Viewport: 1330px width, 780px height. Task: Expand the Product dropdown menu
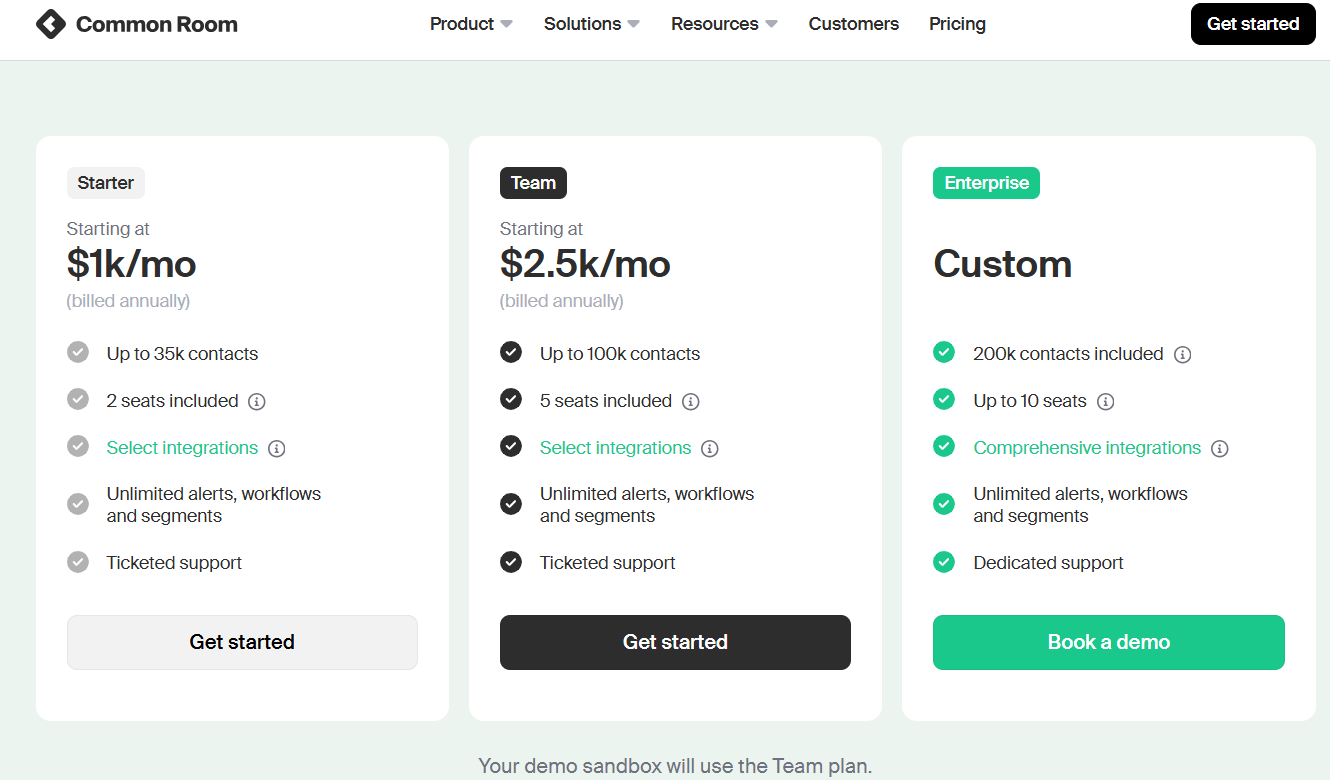click(471, 24)
